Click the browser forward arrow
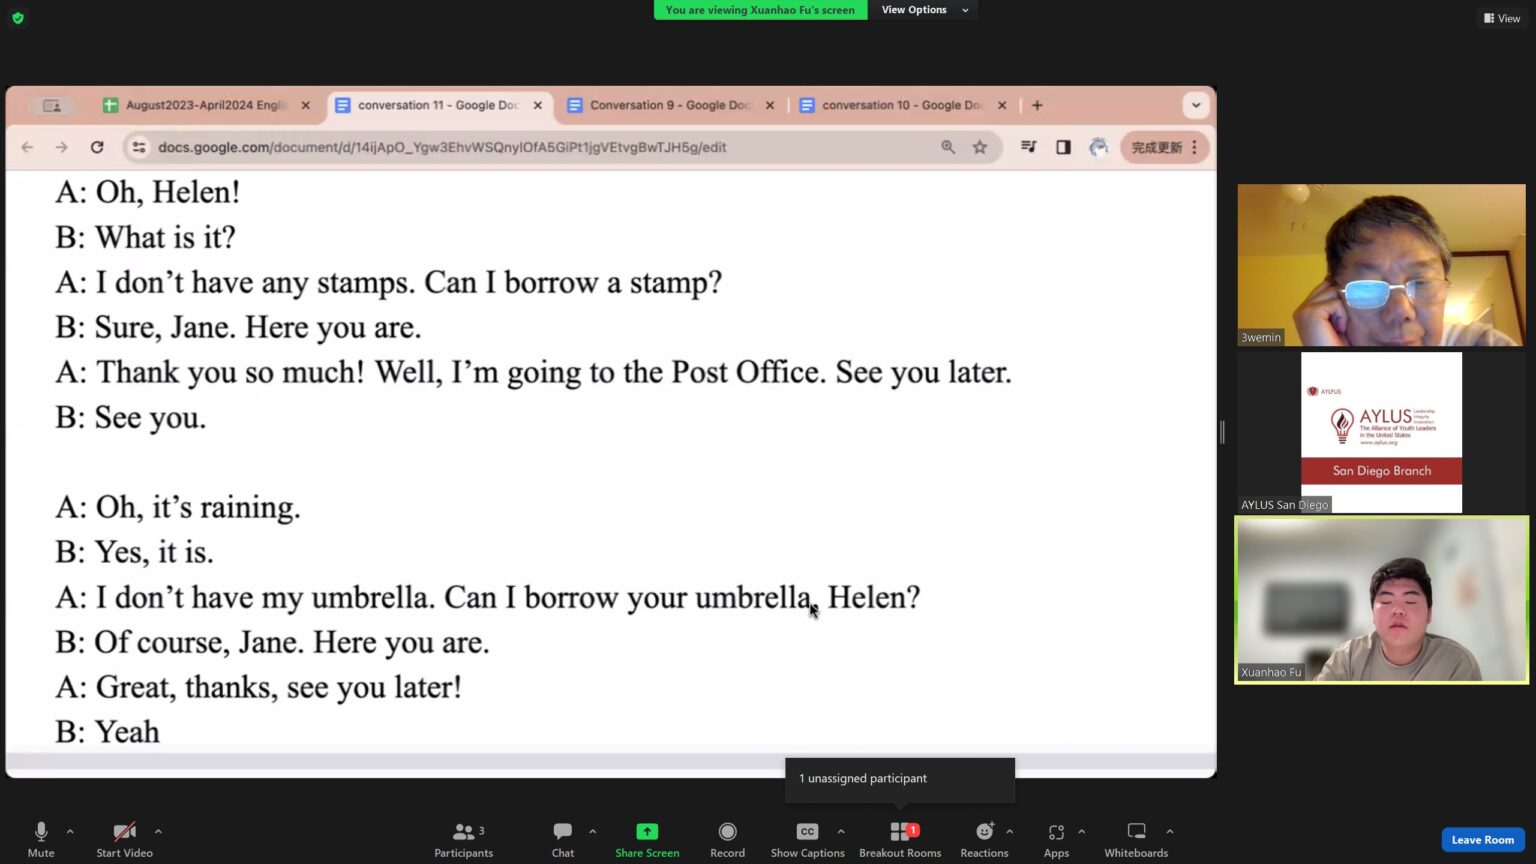Viewport: 1536px width, 864px height. [x=62, y=147]
